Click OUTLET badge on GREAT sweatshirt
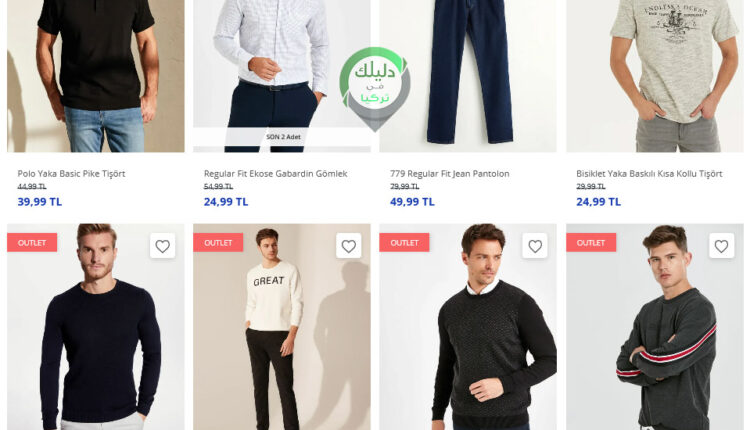 [x=218, y=243]
